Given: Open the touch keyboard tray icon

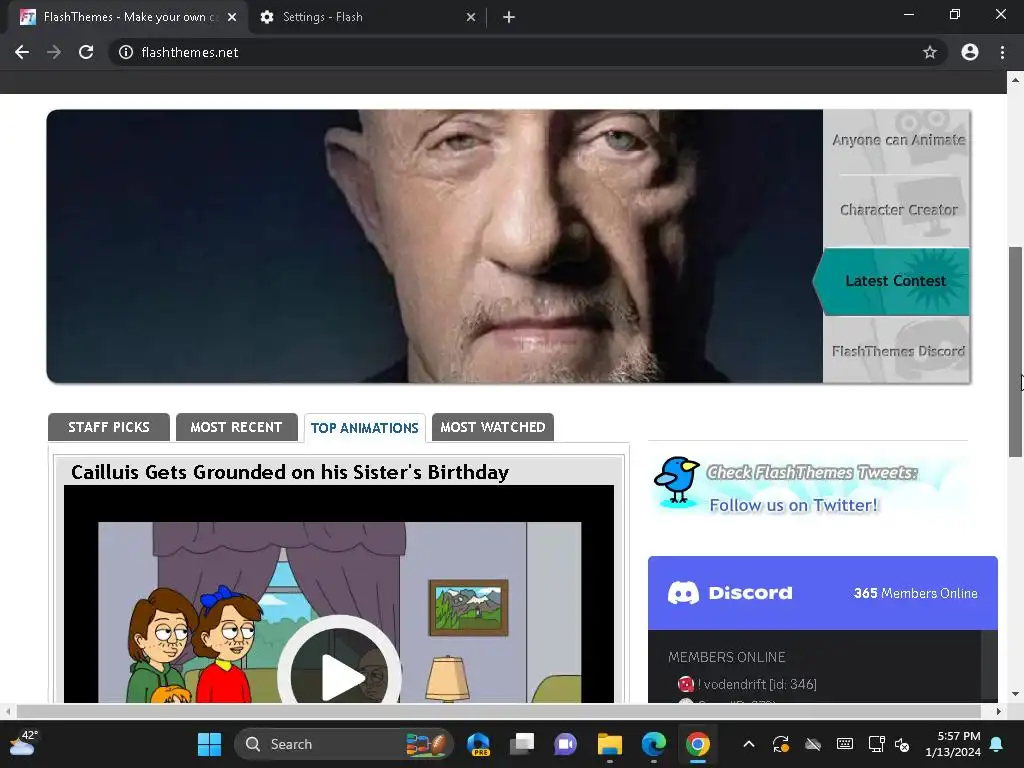Looking at the screenshot, I should [x=844, y=744].
